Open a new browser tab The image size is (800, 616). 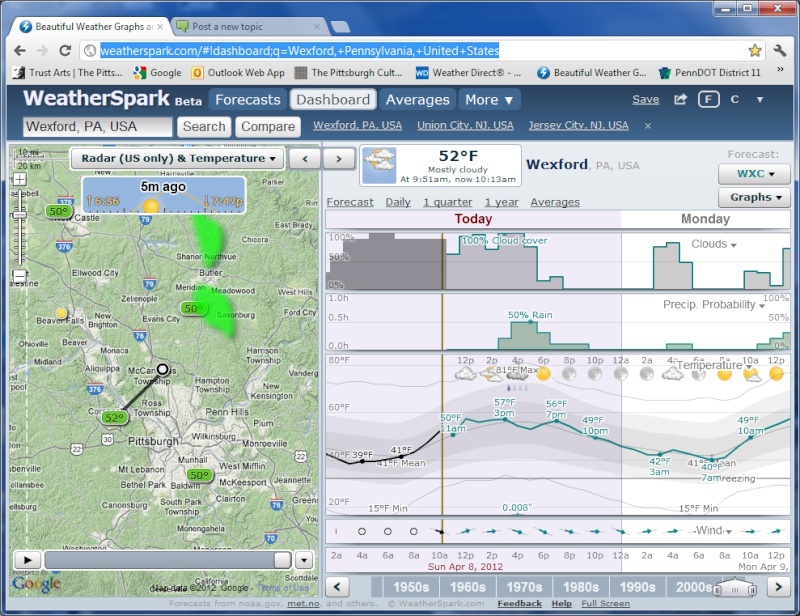[340, 27]
